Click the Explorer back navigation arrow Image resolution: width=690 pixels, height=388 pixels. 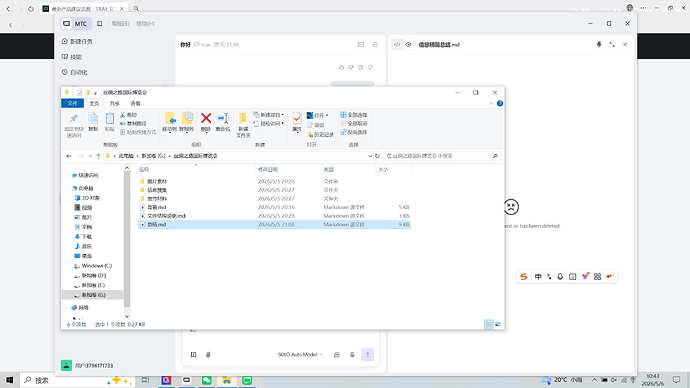tap(69, 156)
